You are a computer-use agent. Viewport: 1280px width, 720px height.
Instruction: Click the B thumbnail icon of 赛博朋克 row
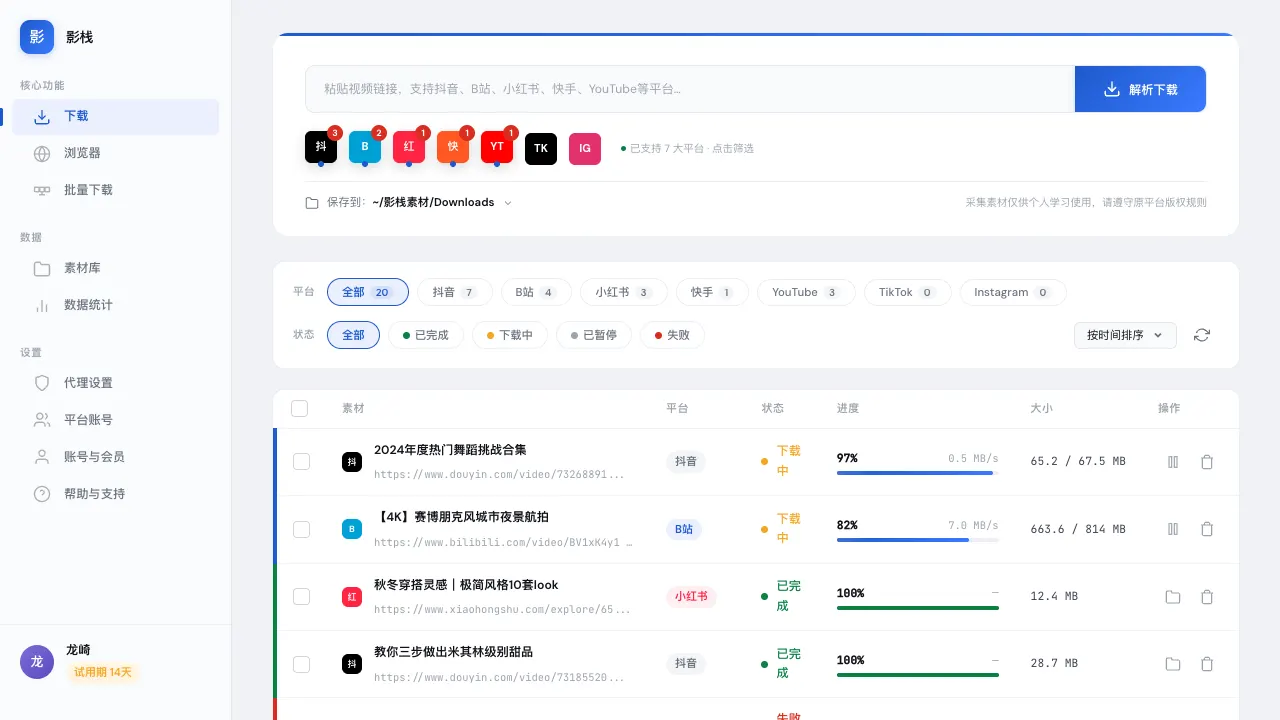352,529
